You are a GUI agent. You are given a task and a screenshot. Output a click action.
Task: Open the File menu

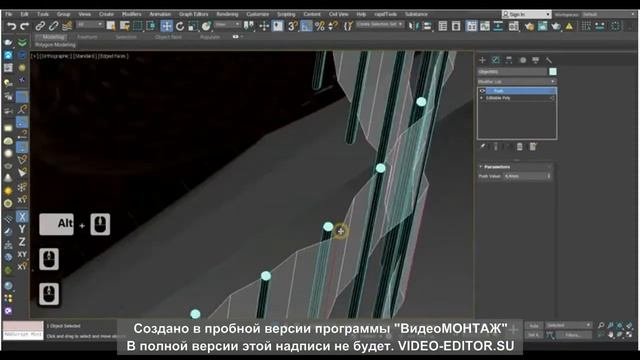(9, 14)
